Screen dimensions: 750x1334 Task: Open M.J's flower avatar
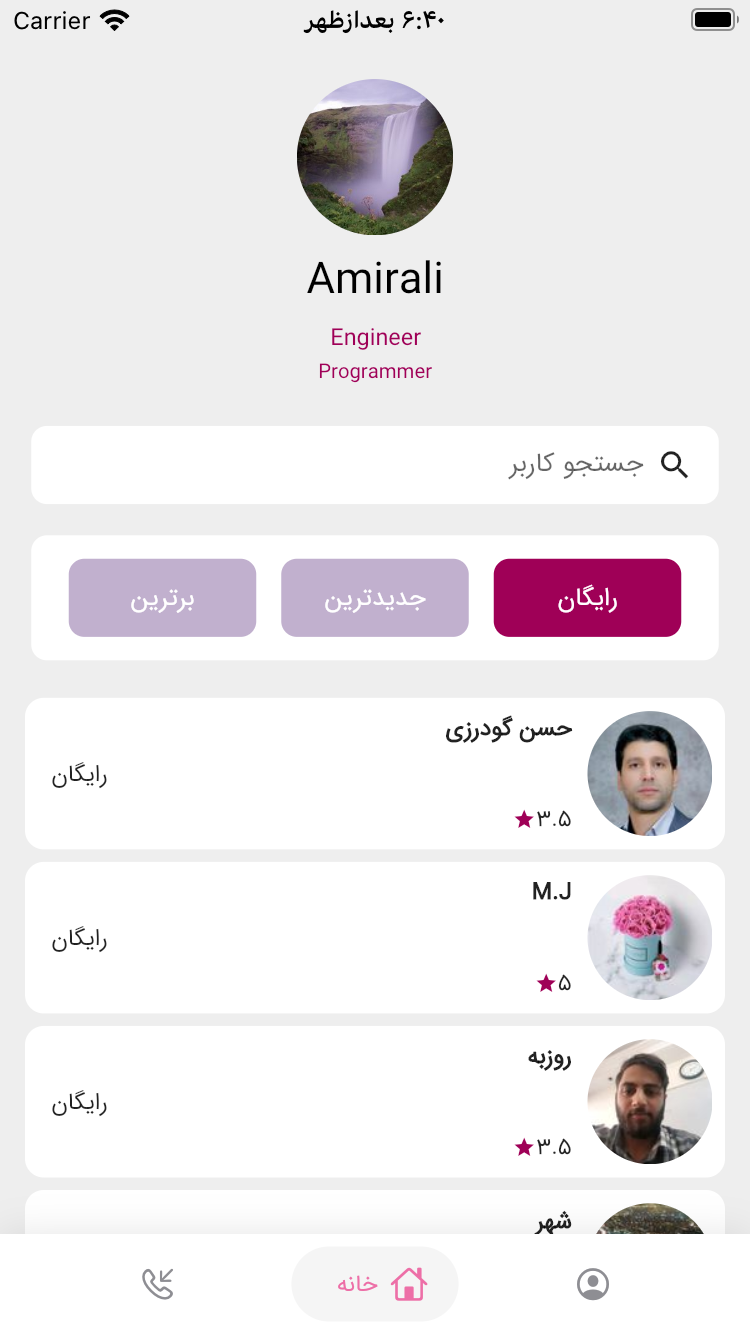(649, 938)
